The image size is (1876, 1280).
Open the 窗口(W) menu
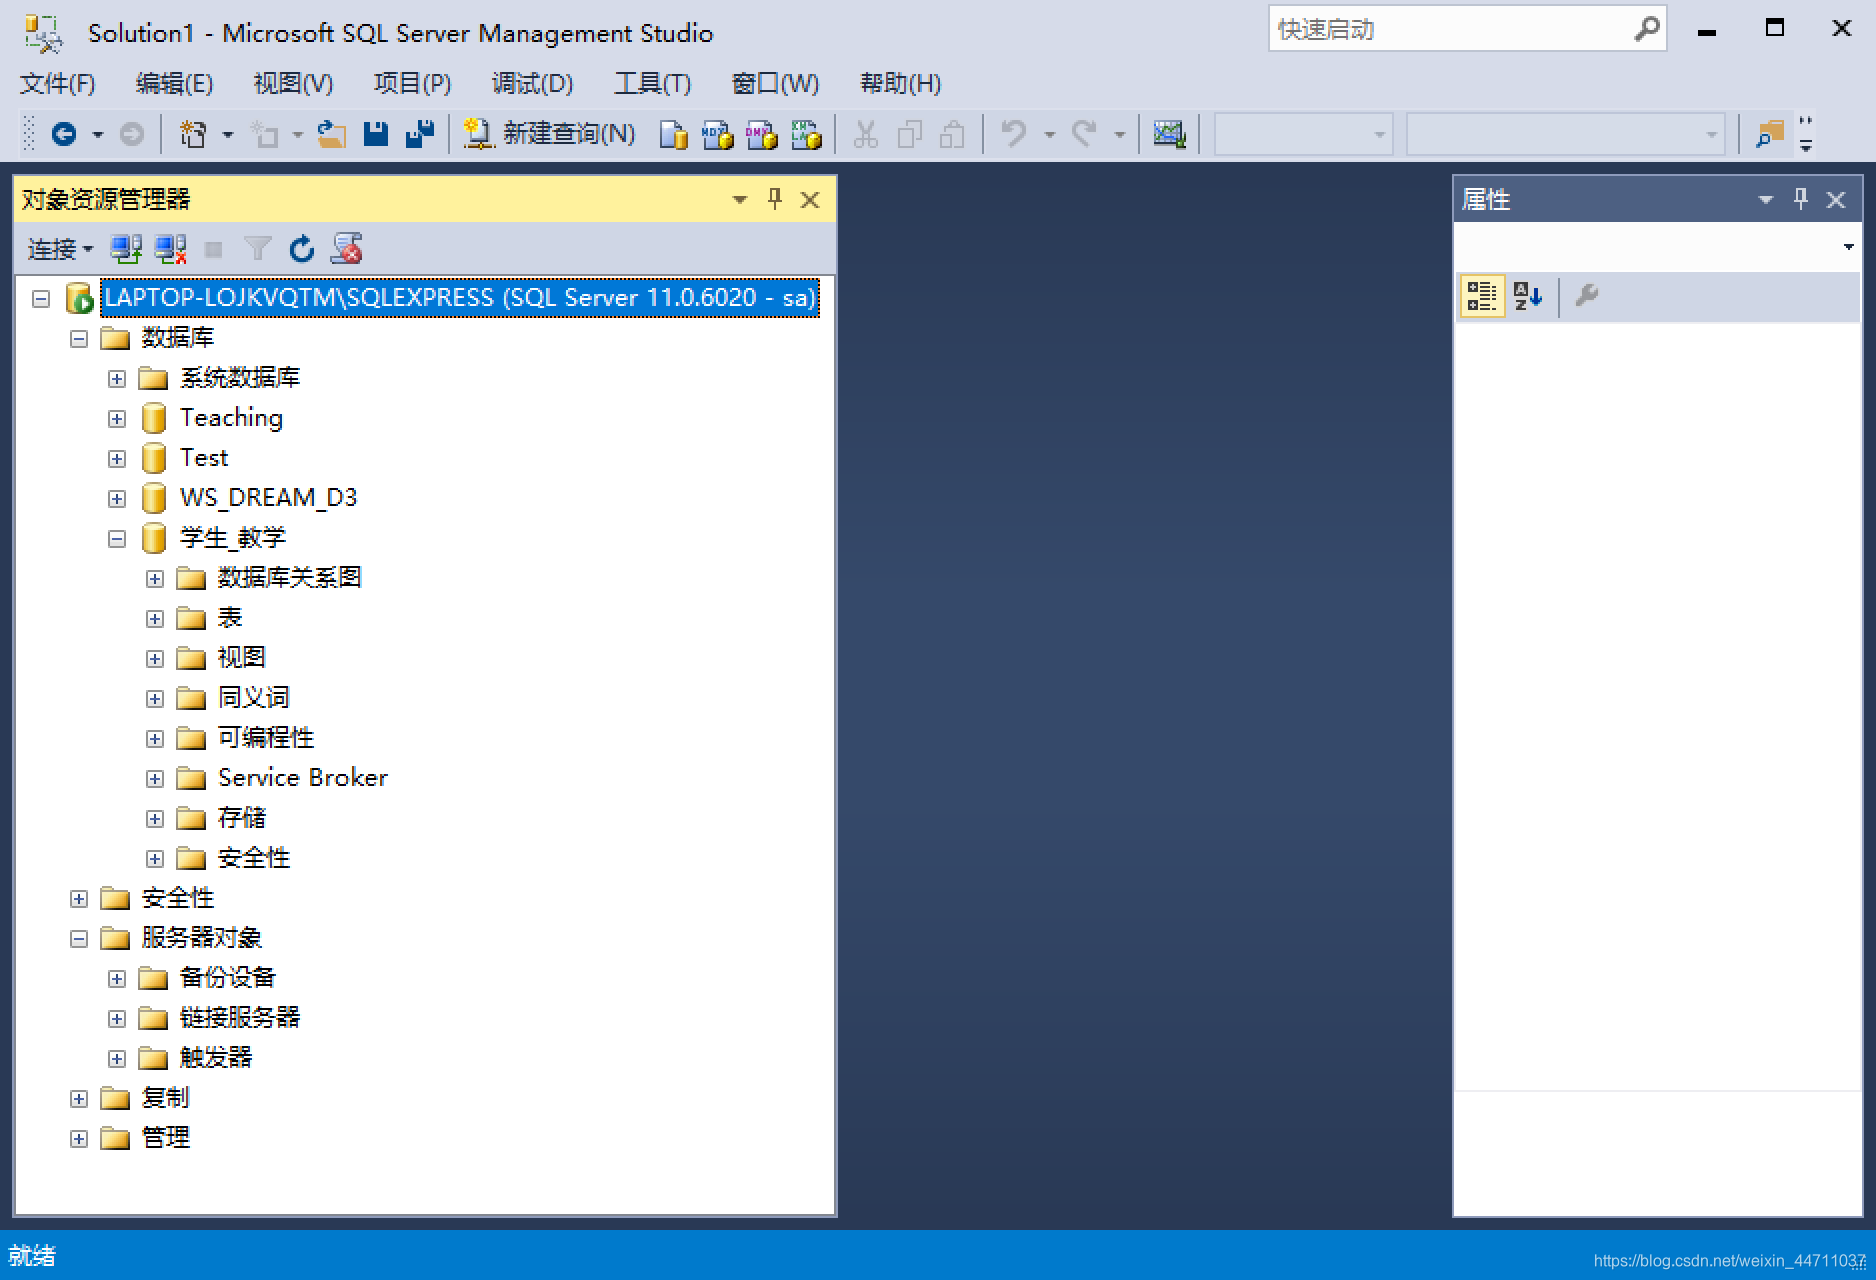tap(775, 83)
